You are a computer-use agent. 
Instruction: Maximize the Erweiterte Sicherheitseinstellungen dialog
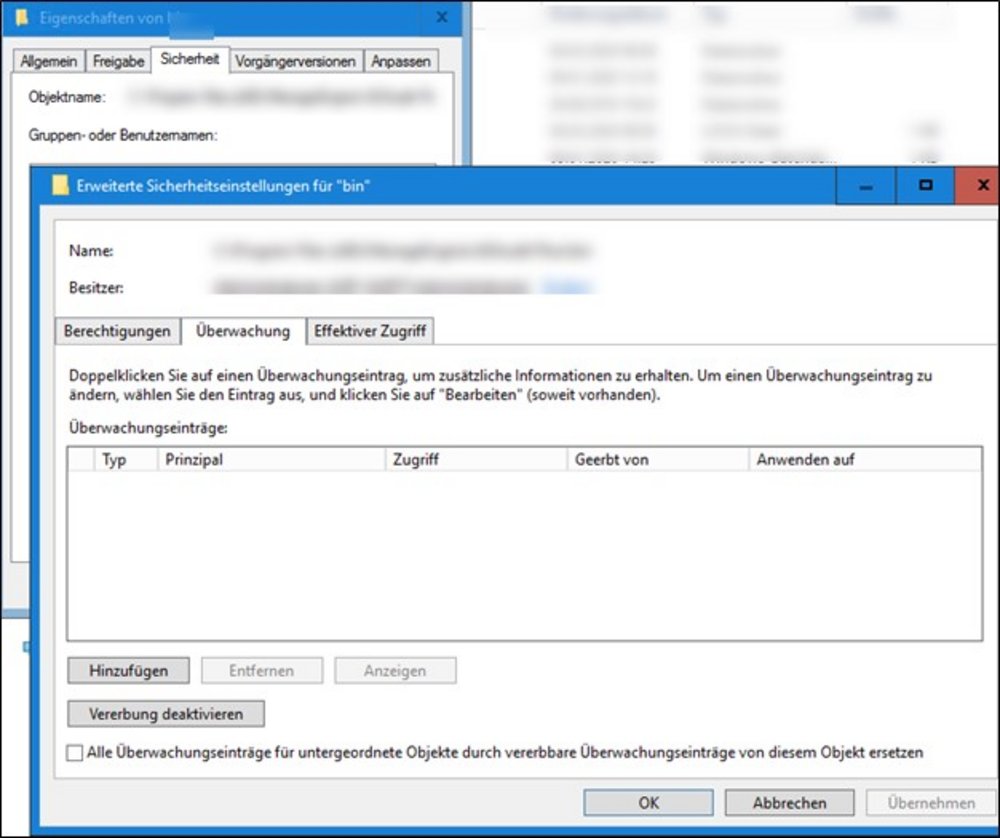pos(925,186)
